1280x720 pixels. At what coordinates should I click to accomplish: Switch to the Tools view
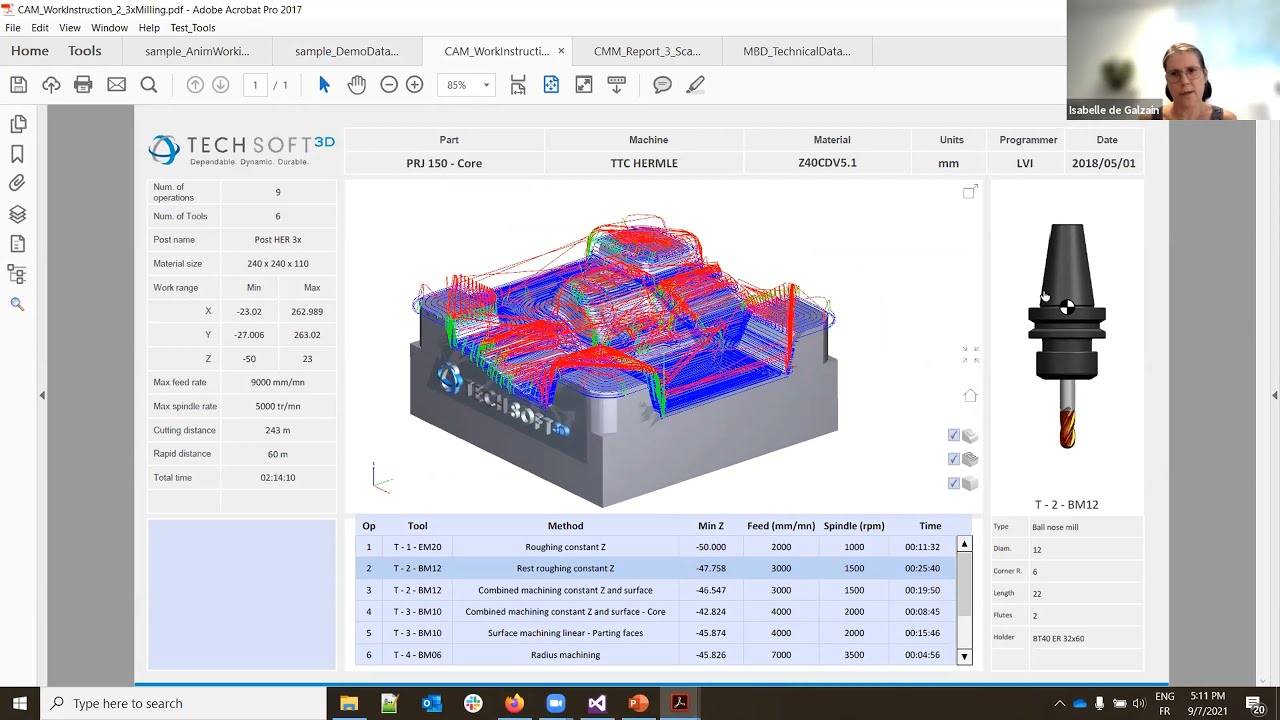click(x=85, y=51)
